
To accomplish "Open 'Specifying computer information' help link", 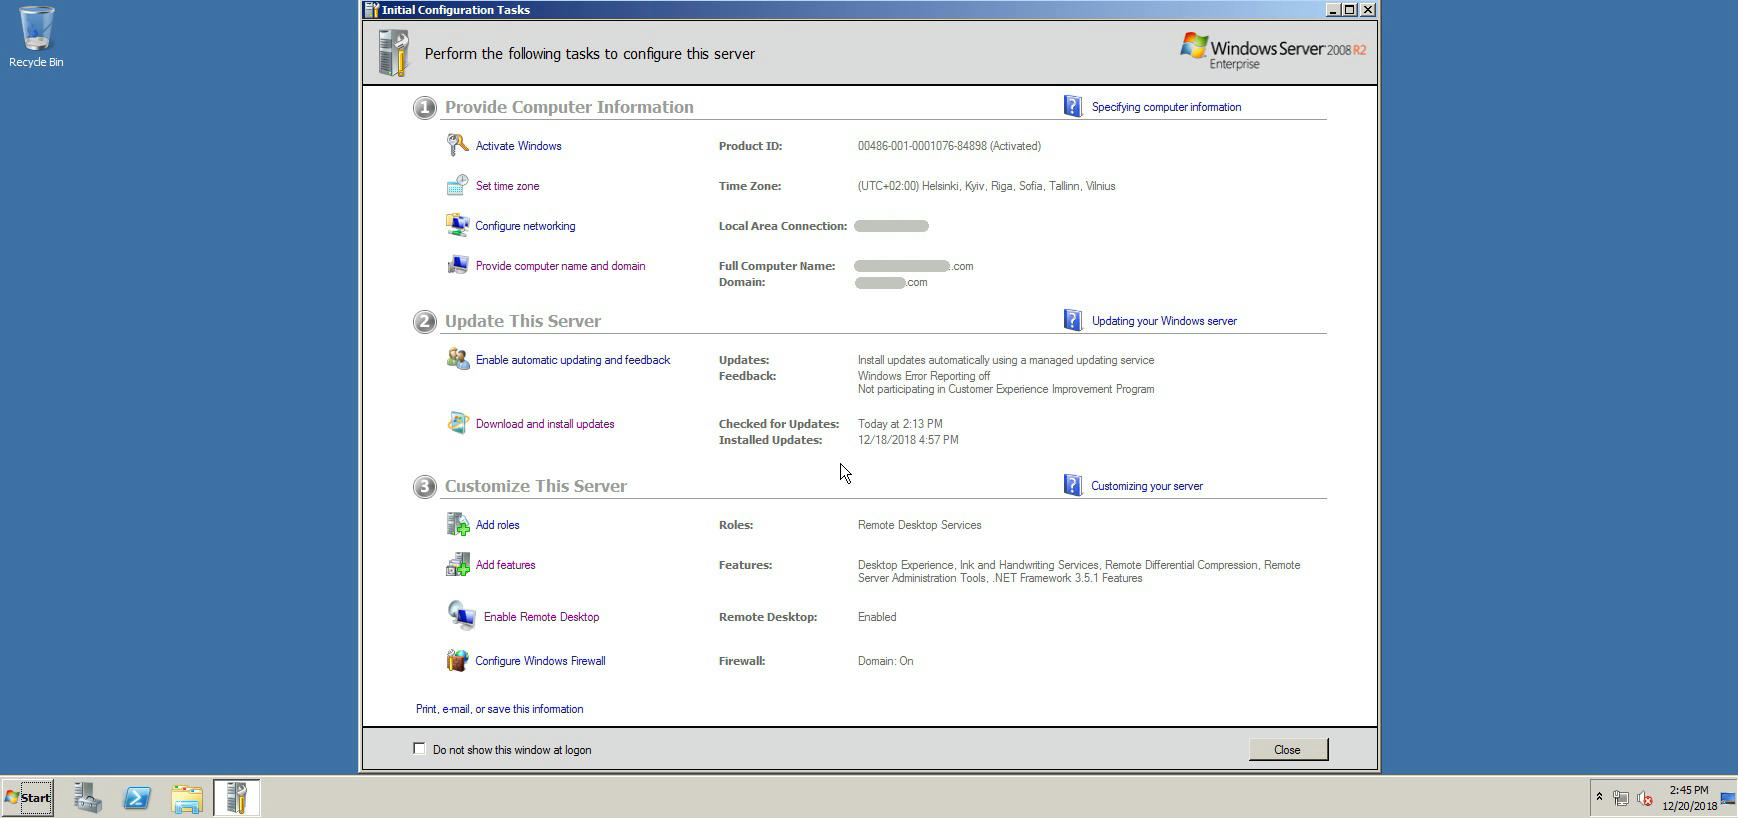I will [x=1166, y=107].
